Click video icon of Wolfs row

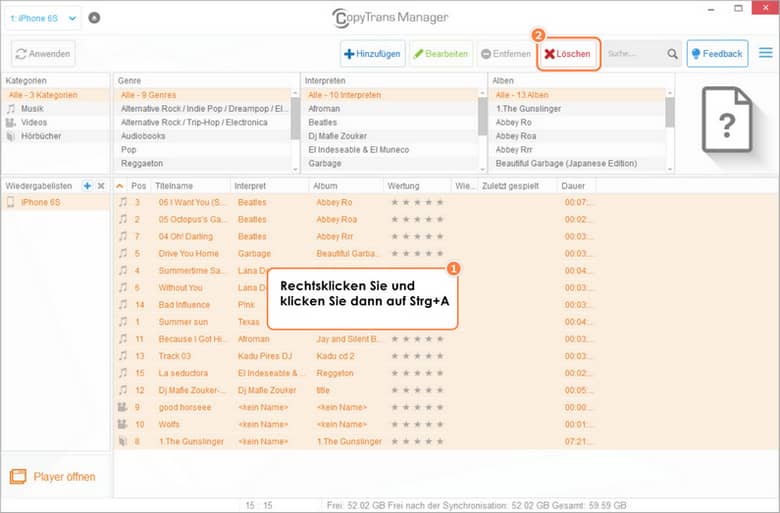pos(122,424)
